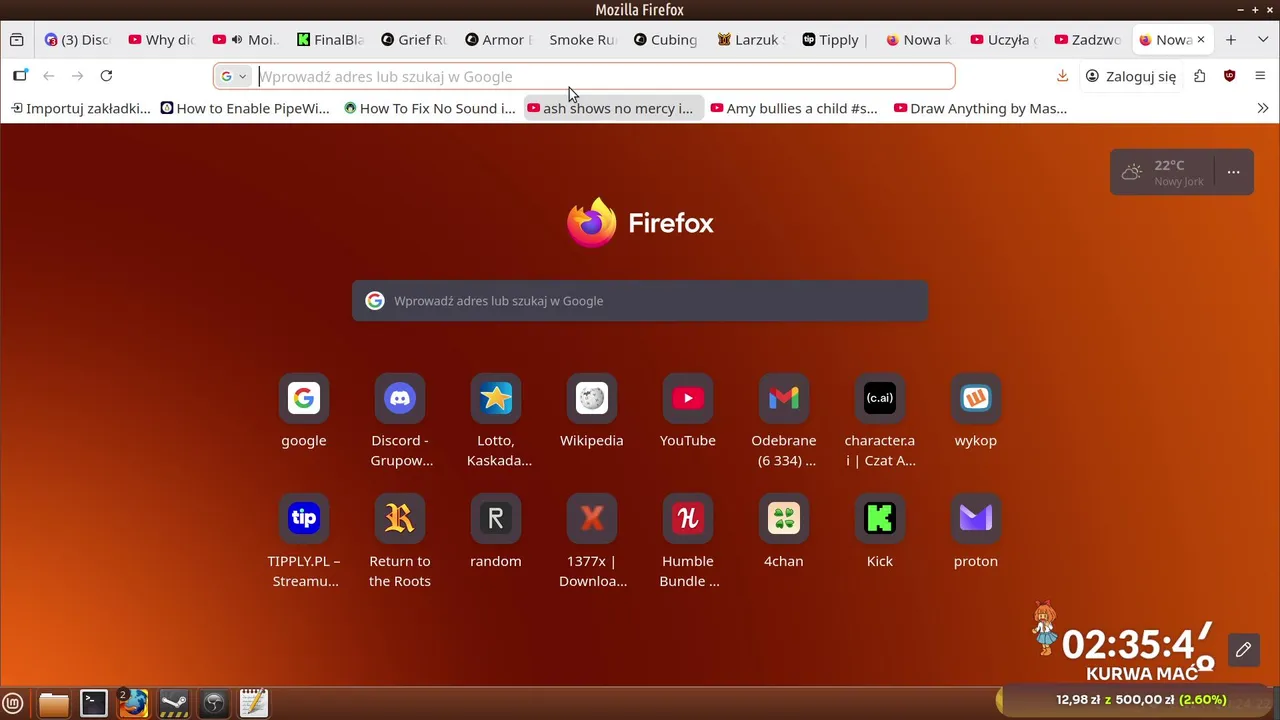Open the Humble Bundle shortcut tile
This screenshot has height=720, width=1280.
pos(688,518)
